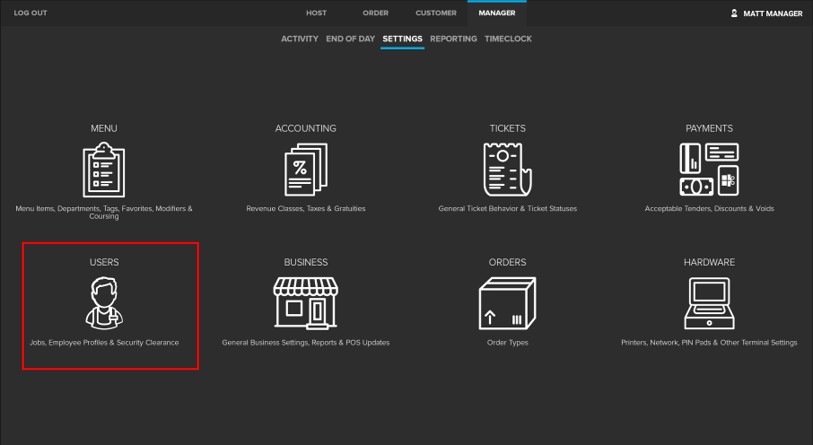
Task: Switch to Activity sub-tab
Action: tap(299, 39)
